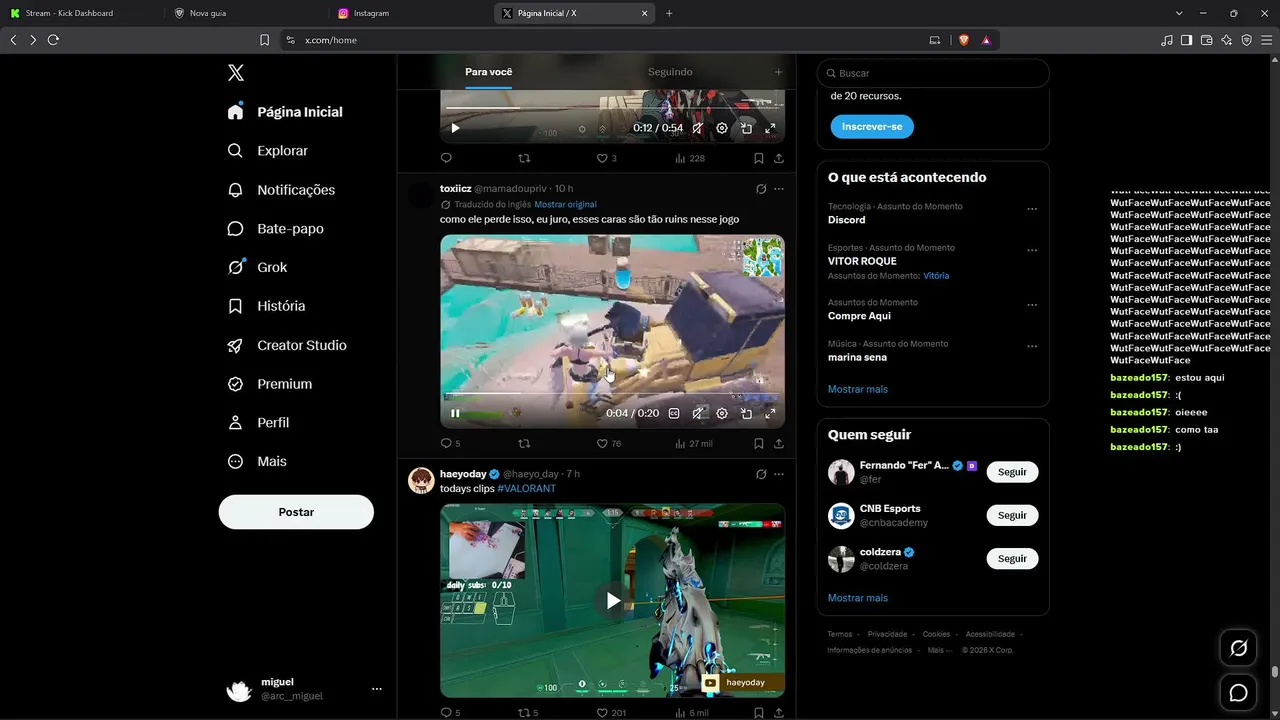Like the top post with 3 likes

tap(602, 158)
